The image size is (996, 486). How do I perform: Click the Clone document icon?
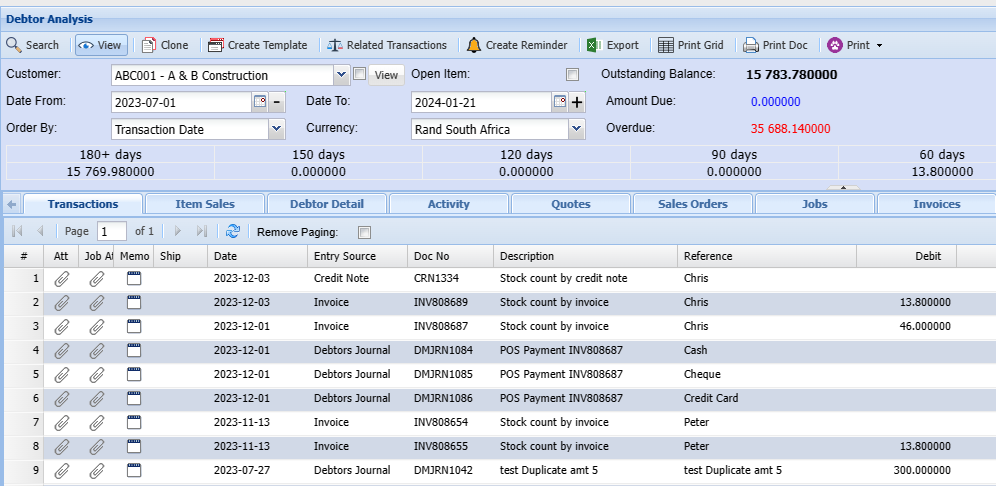point(149,45)
